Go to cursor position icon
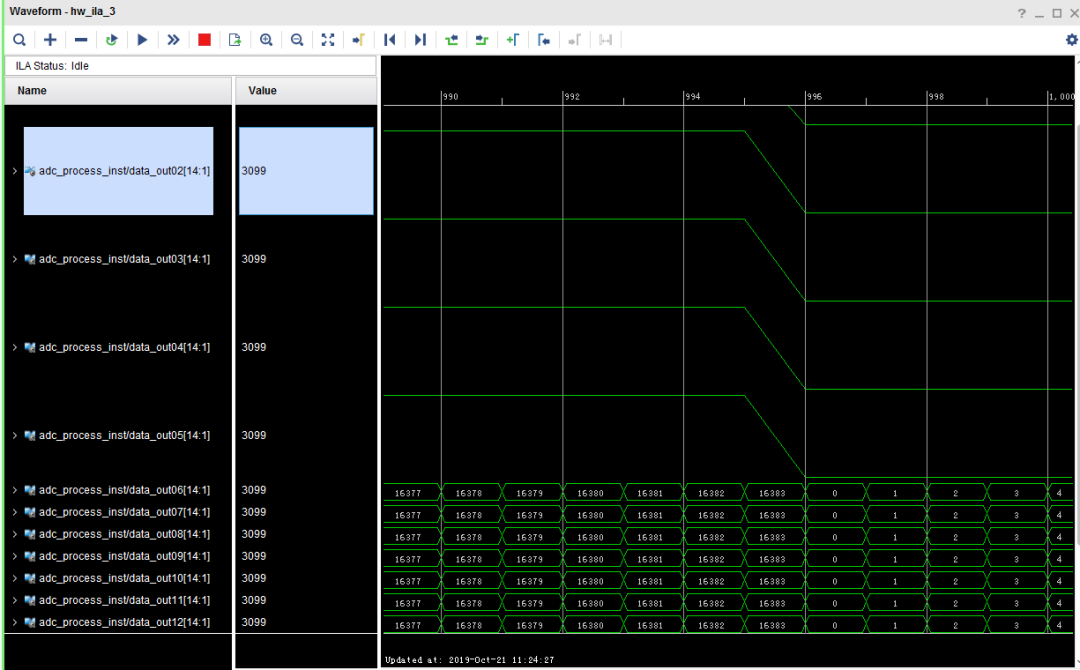 (x=358, y=40)
